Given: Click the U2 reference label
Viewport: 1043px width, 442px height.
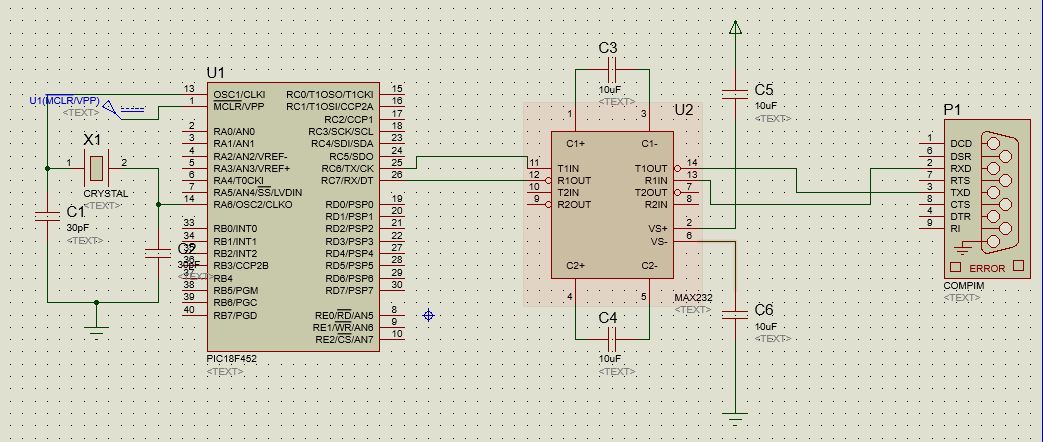Looking at the screenshot, I should coord(684,110).
